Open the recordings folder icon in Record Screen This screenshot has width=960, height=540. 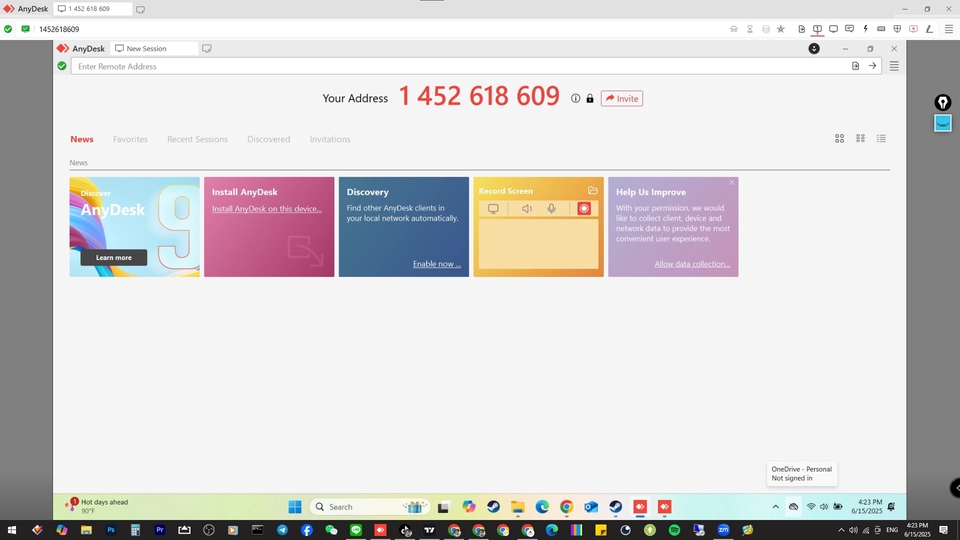click(593, 190)
